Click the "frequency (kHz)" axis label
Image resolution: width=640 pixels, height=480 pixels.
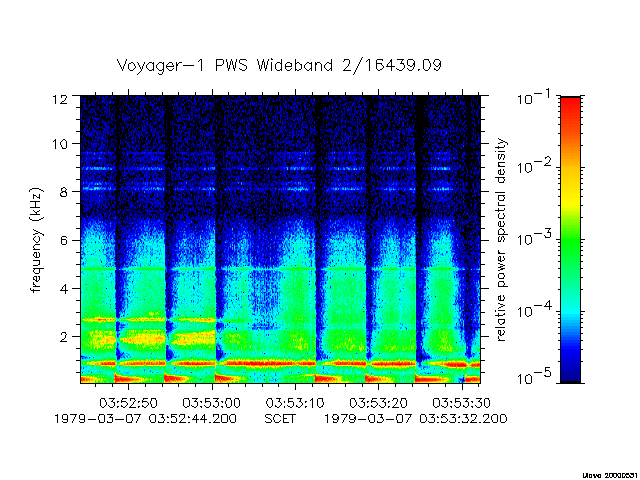tap(36, 240)
